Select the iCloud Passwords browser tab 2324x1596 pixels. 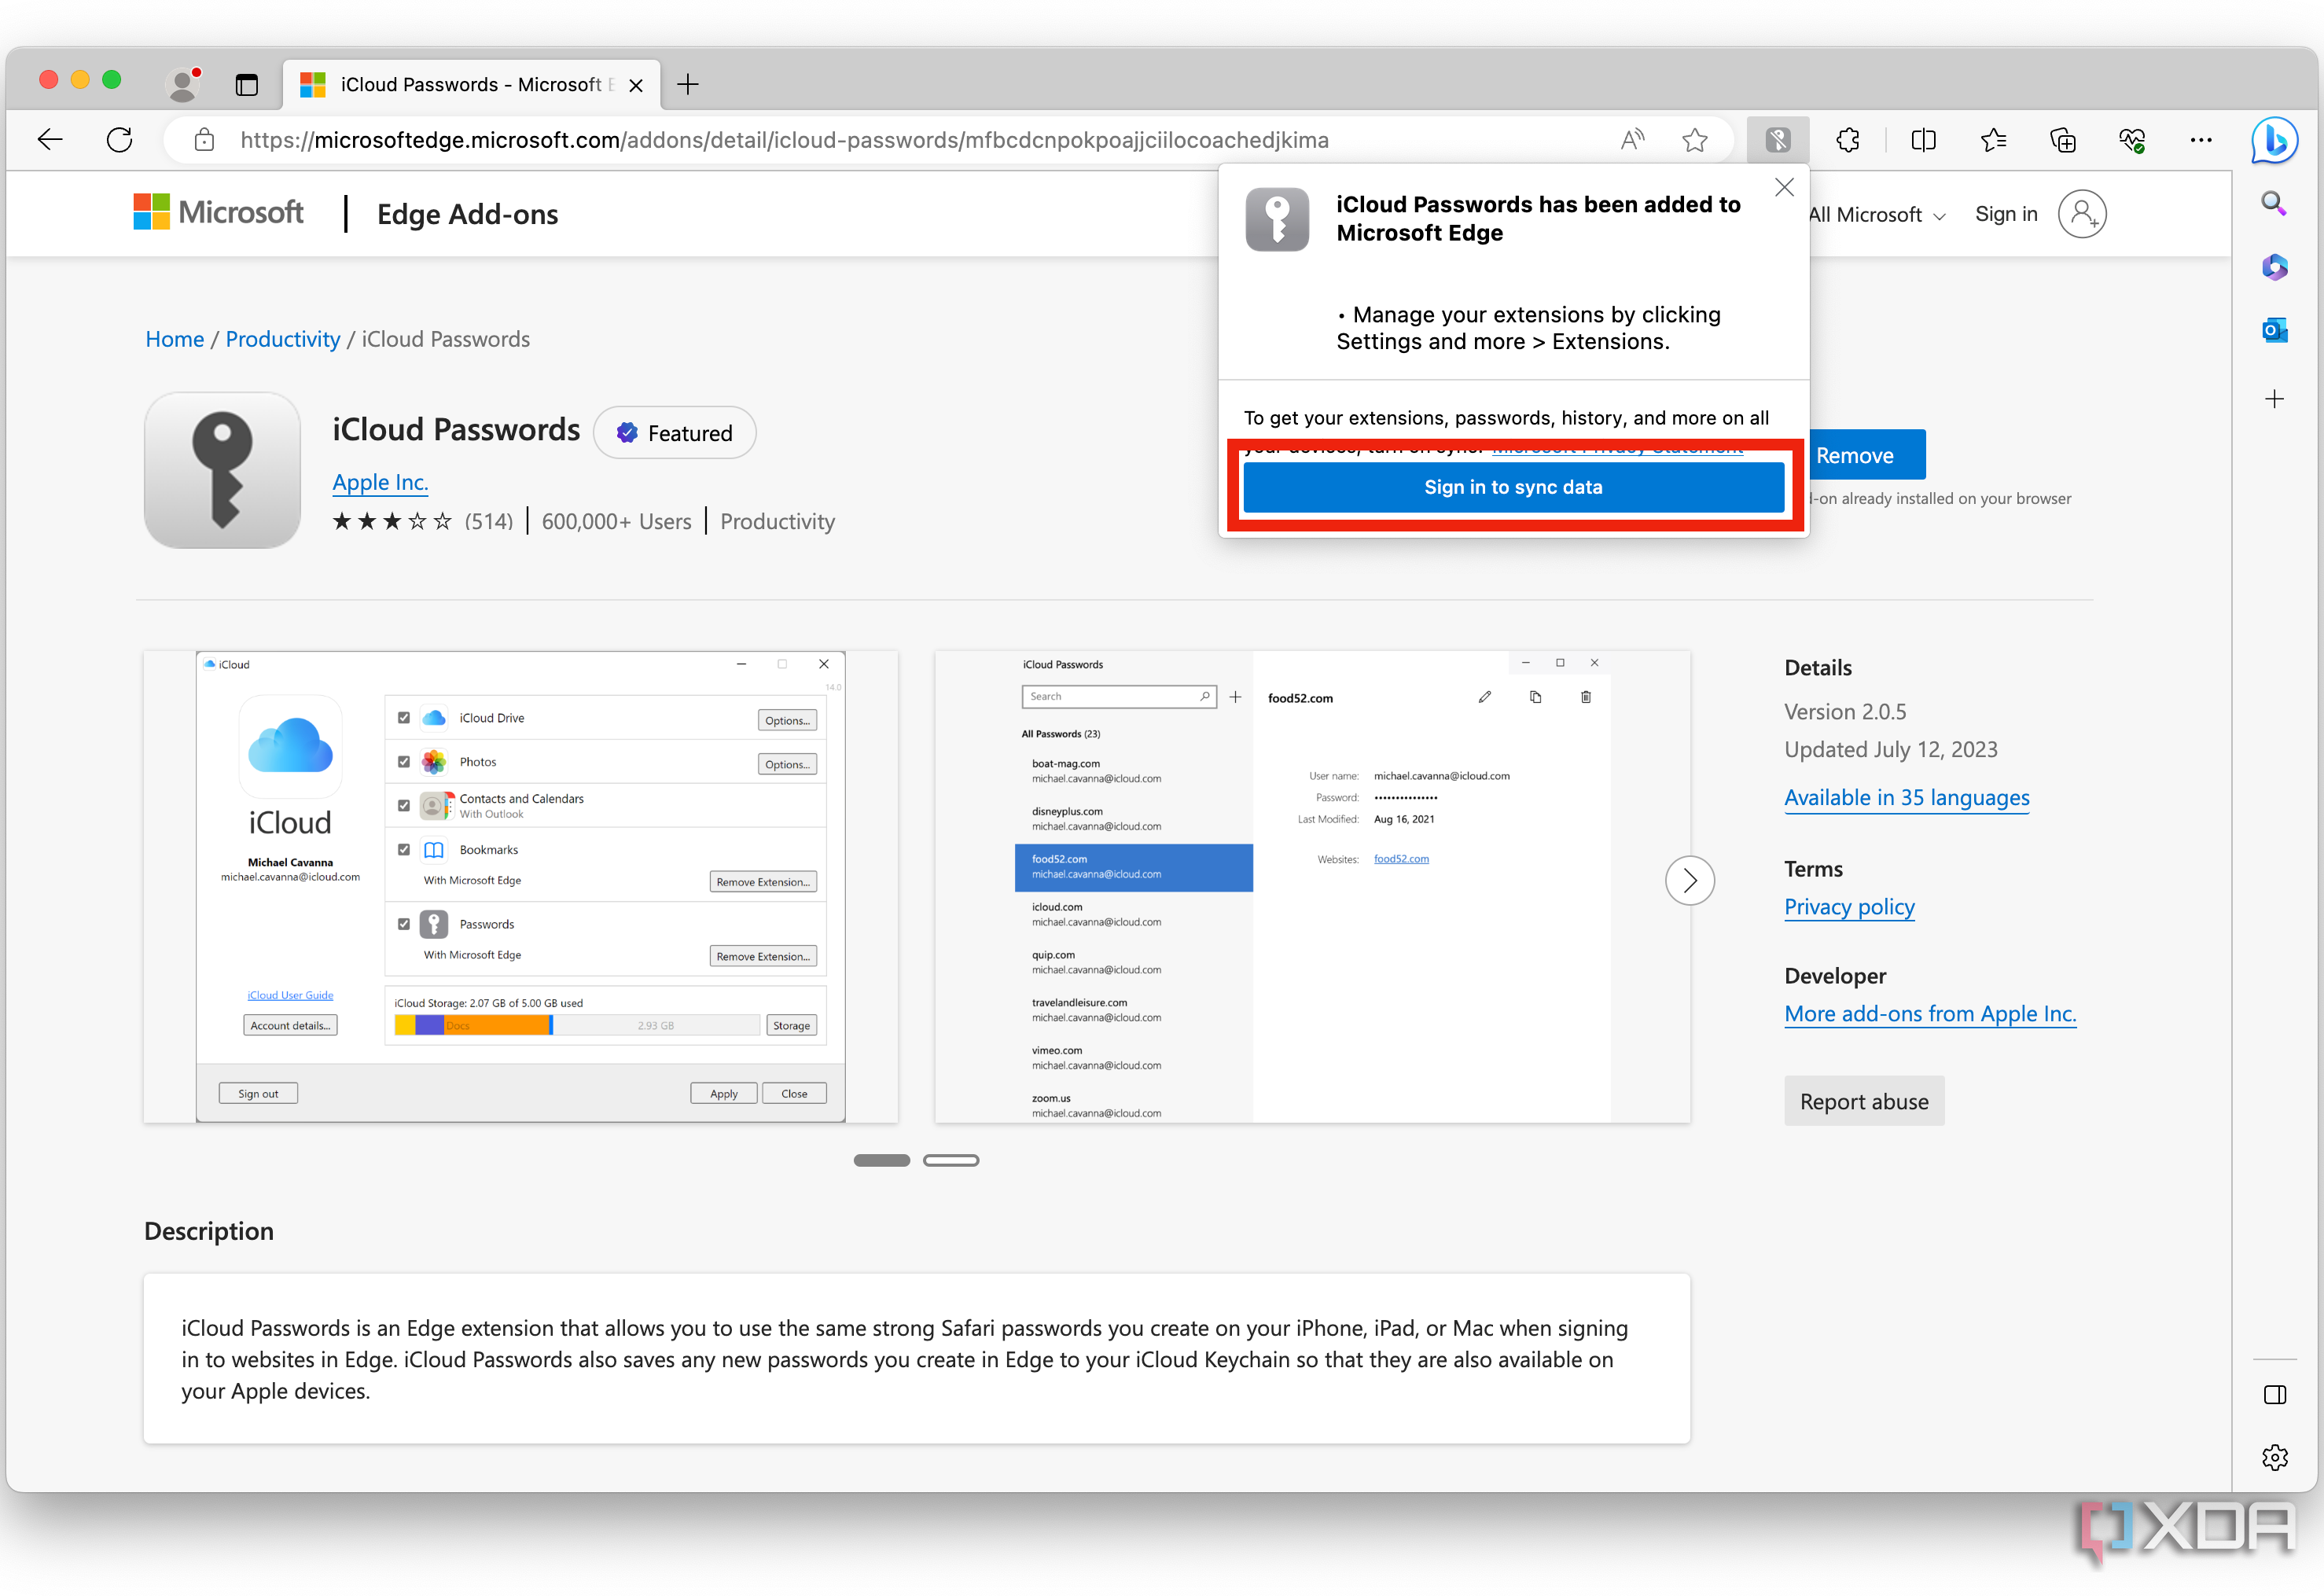click(x=470, y=85)
